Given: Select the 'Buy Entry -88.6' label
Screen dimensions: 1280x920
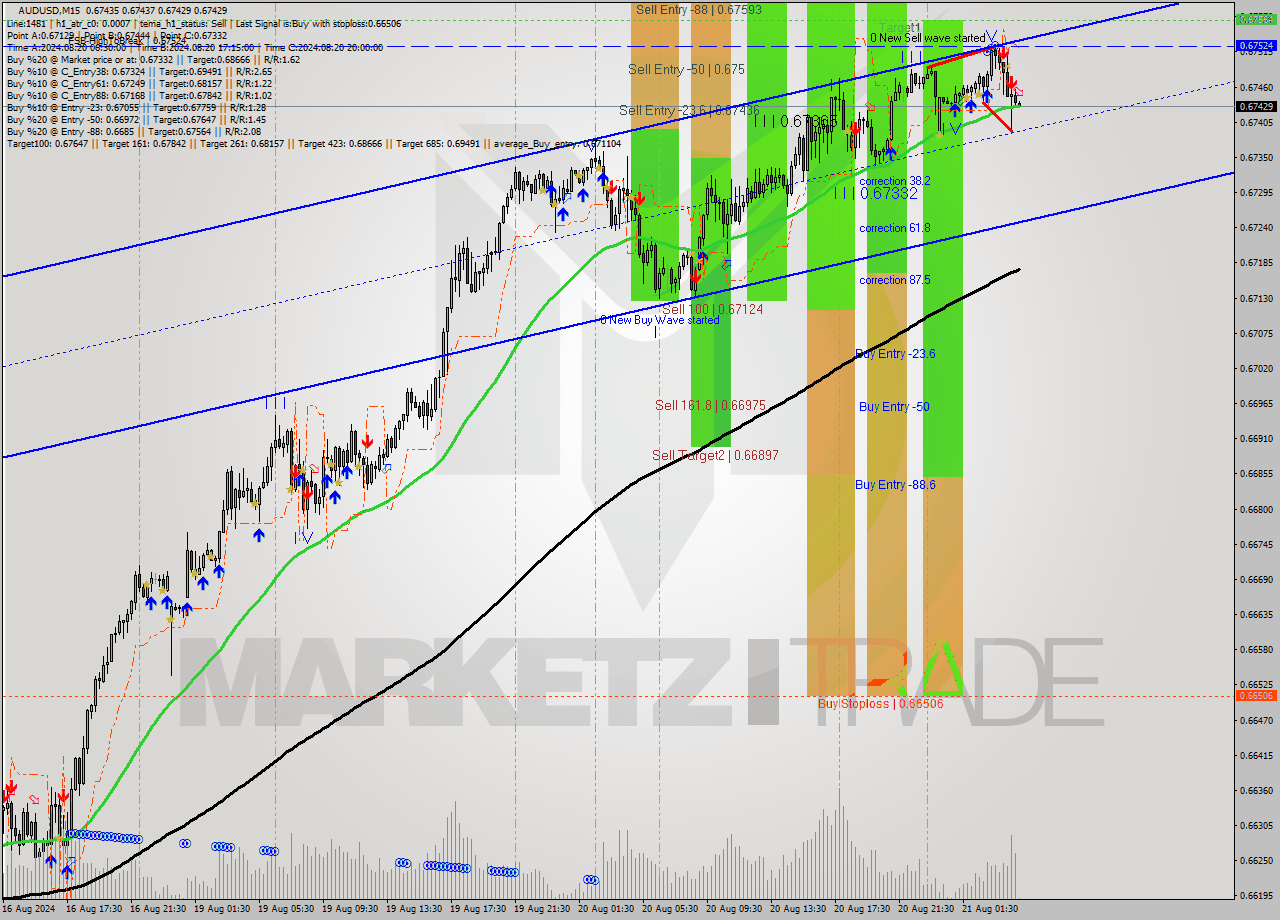Looking at the screenshot, I should pyautogui.click(x=895, y=485).
